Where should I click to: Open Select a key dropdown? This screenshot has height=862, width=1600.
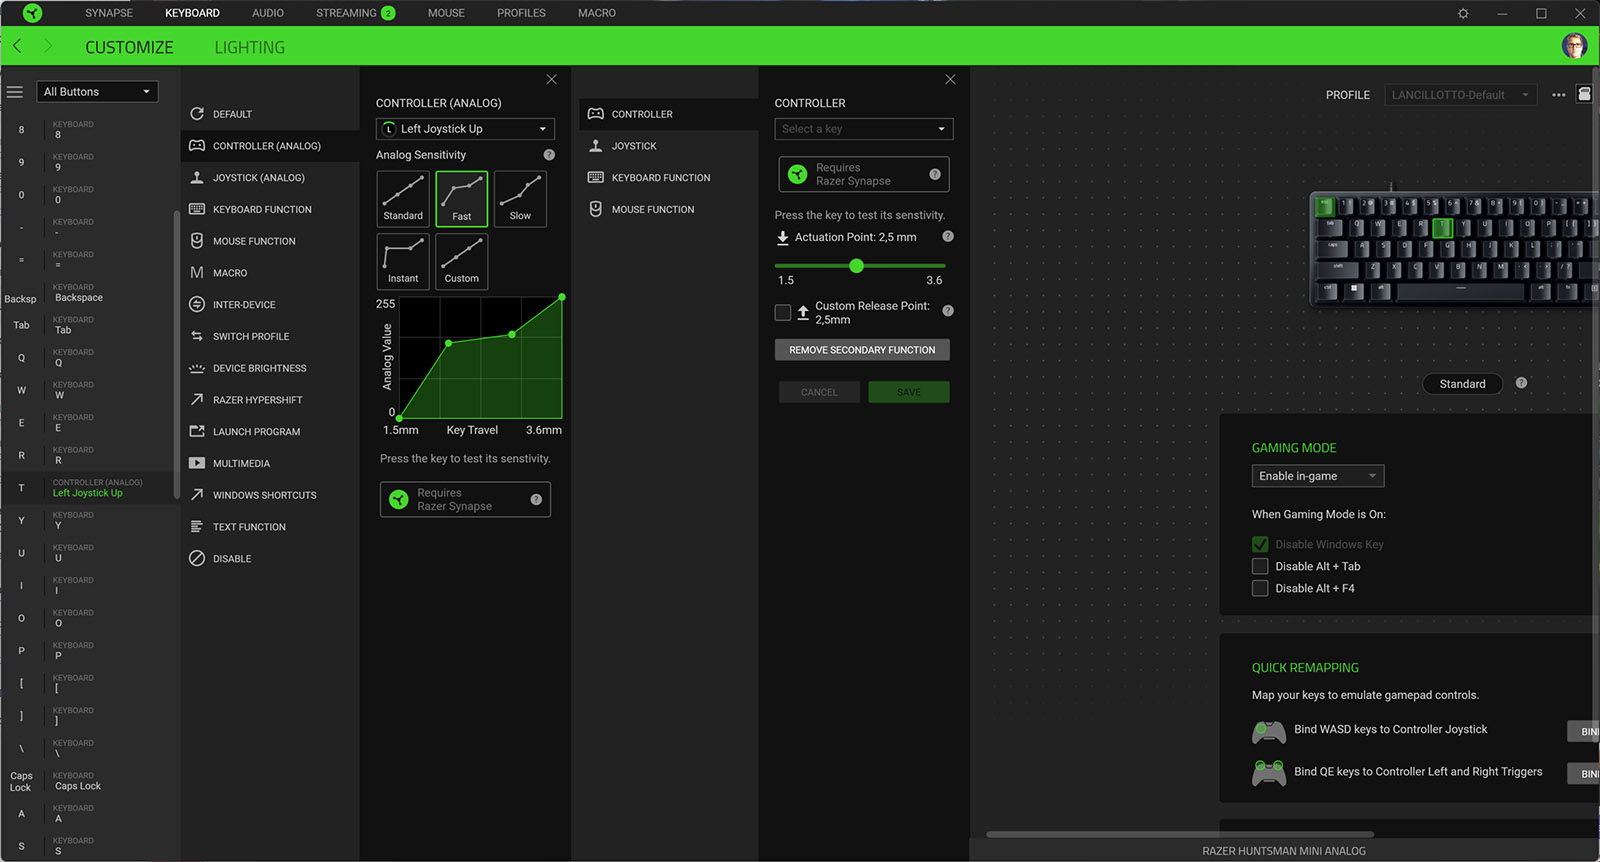pyautogui.click(x=864, y=129)
